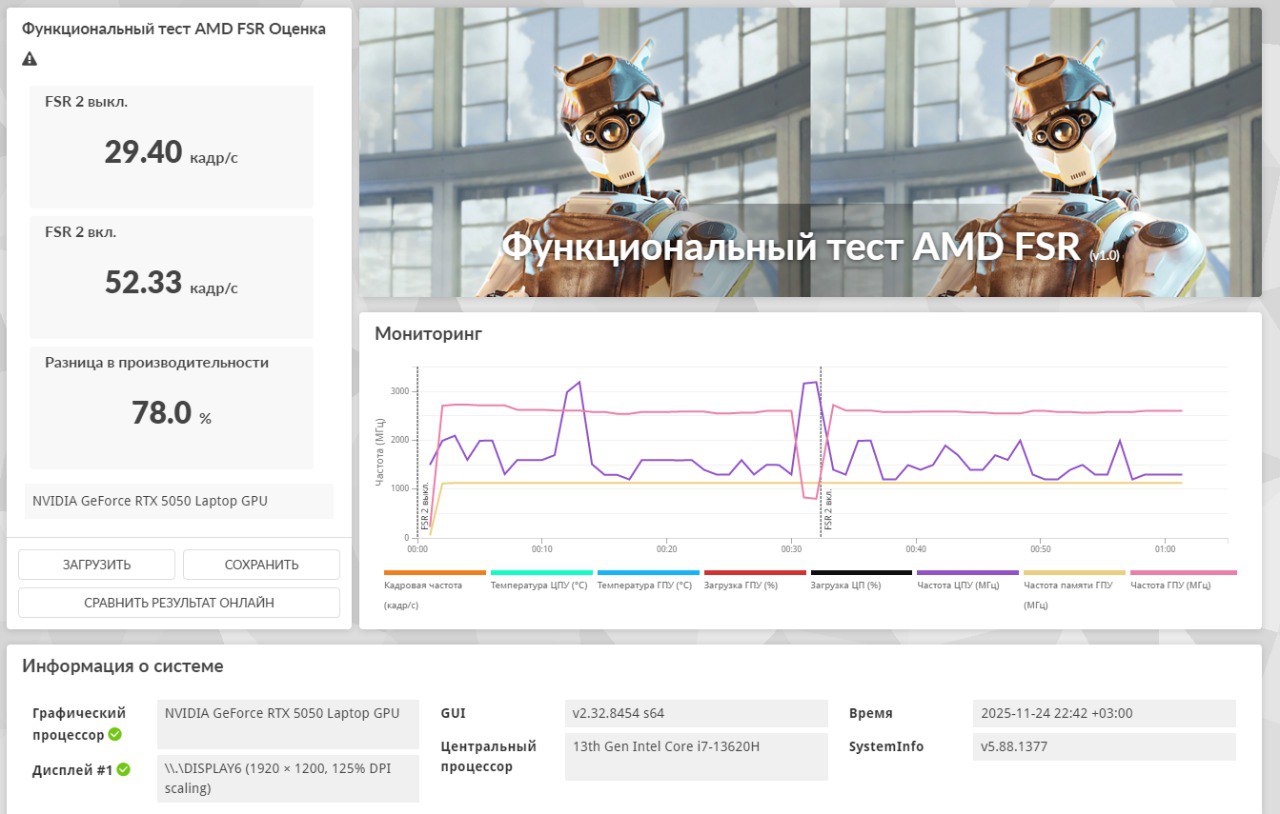Click the 00:30 label on the time axis
1280x814 pixels.
tap(791, 549)
